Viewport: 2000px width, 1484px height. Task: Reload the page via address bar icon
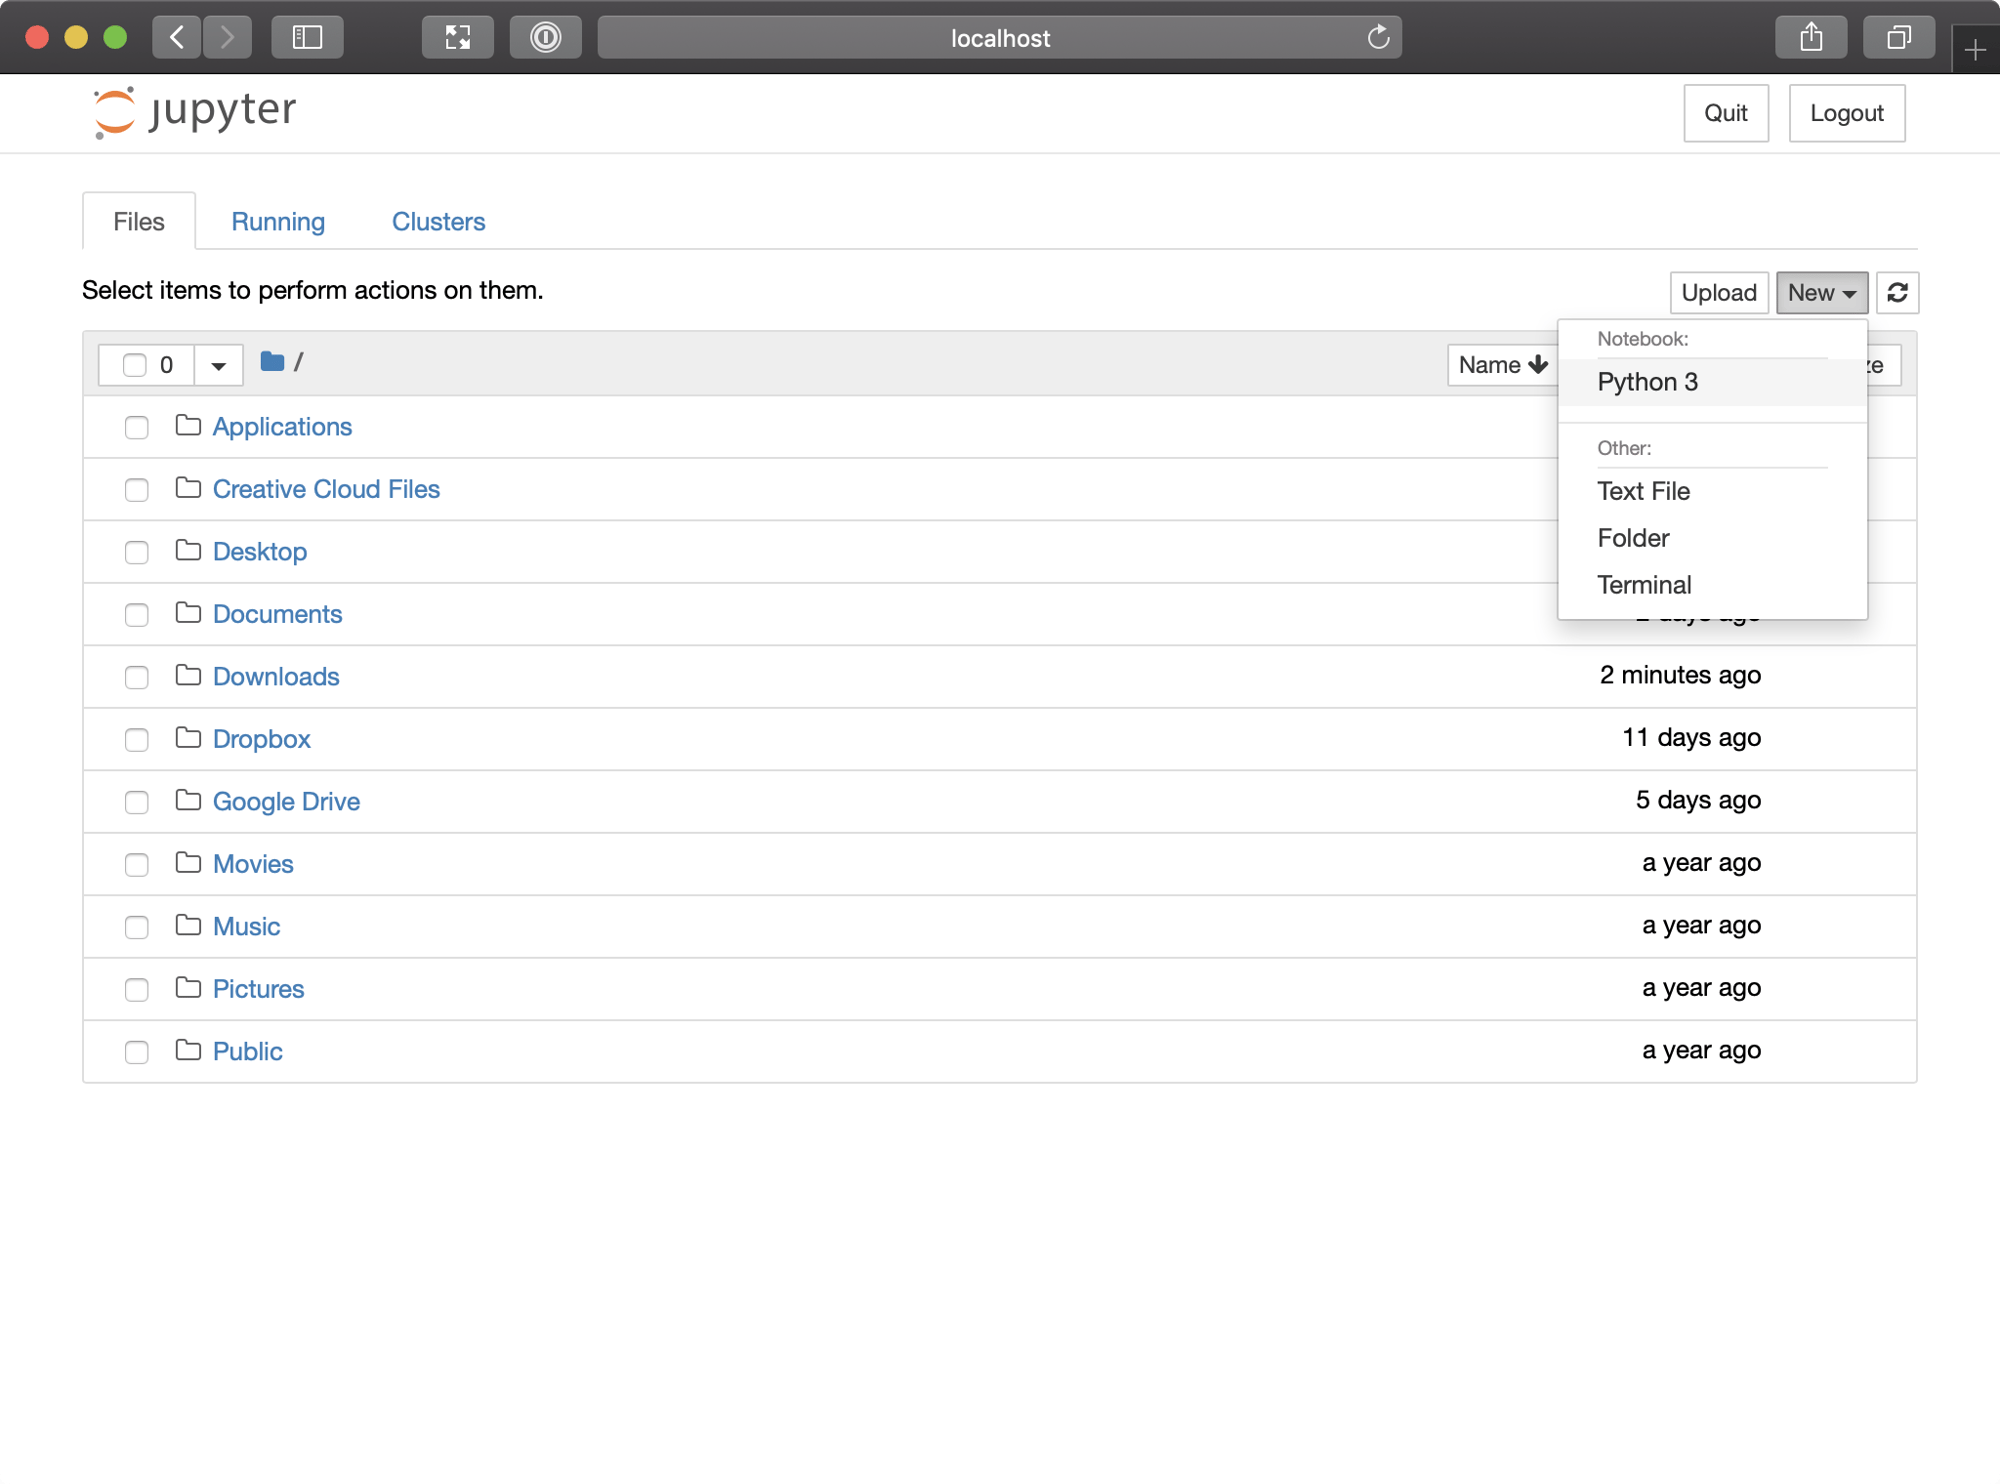(x=1377, y=37)
